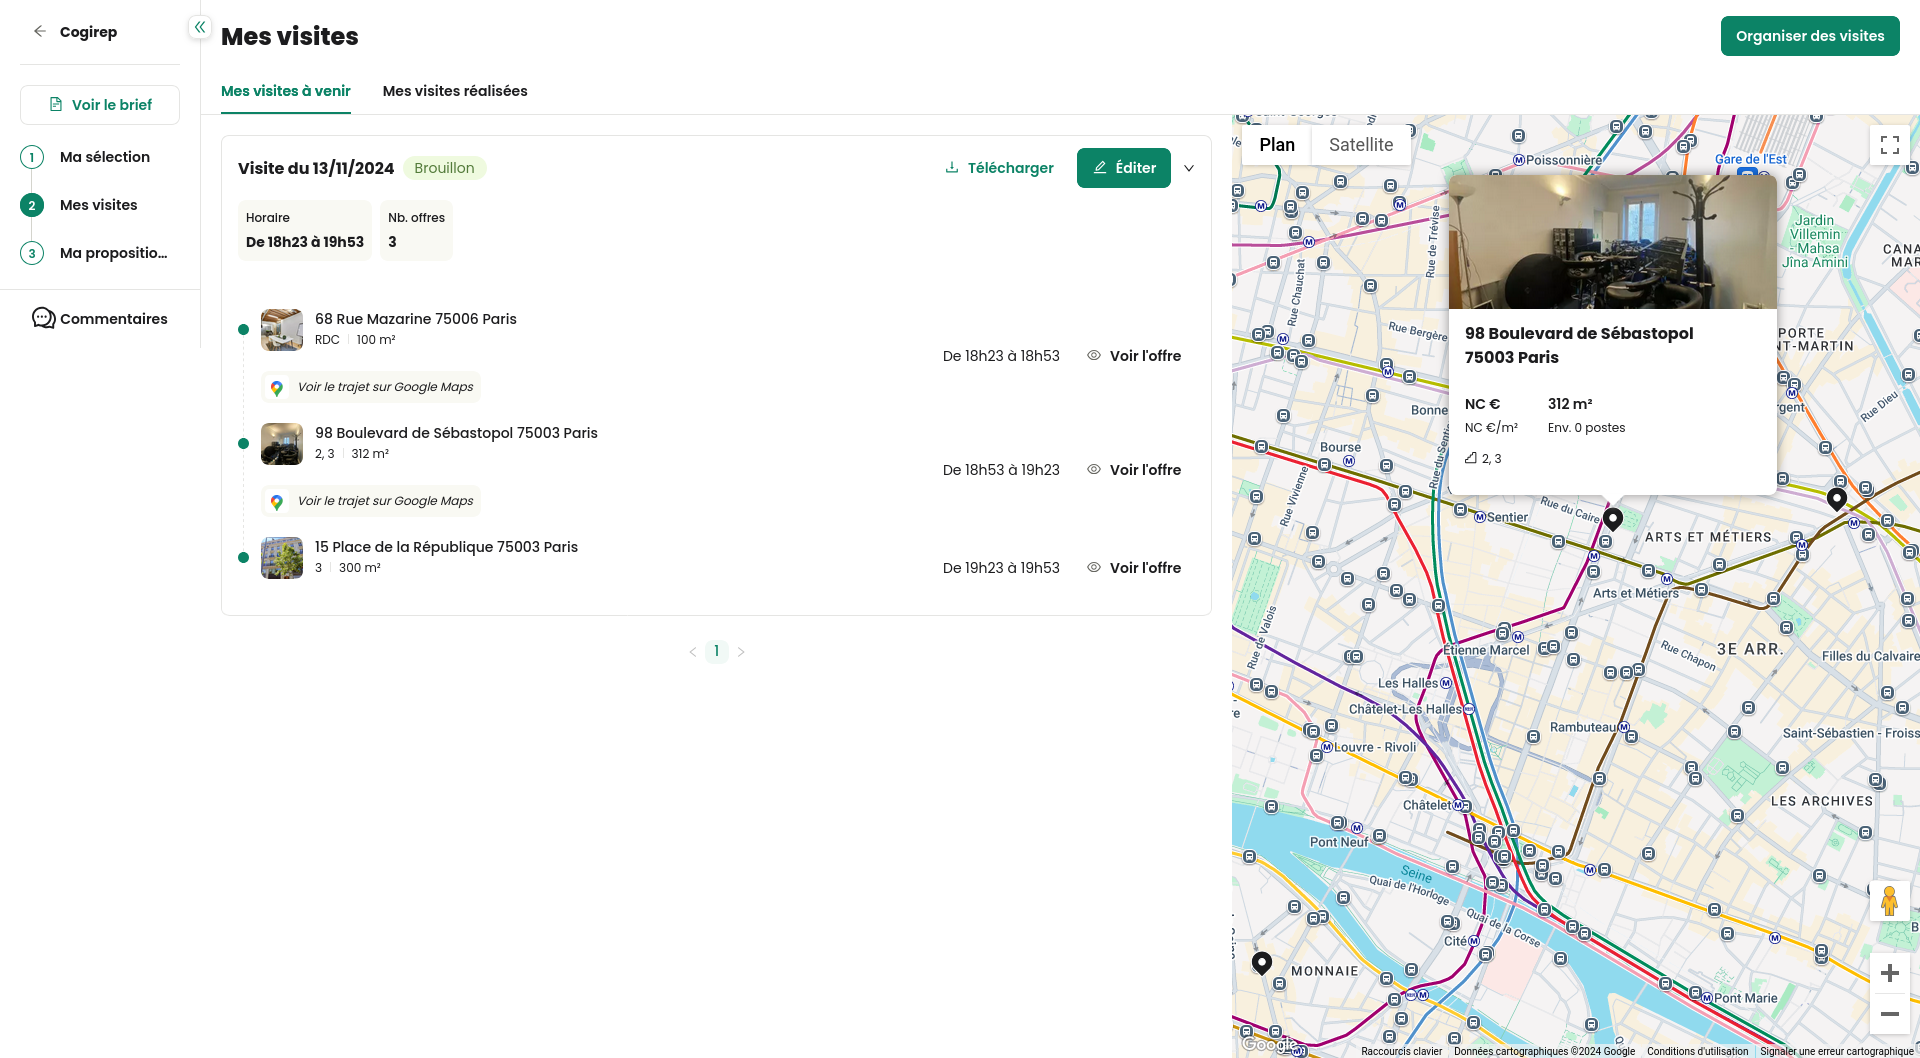Zoom in on the map

pyautogui.click(x=1889, y=973)
